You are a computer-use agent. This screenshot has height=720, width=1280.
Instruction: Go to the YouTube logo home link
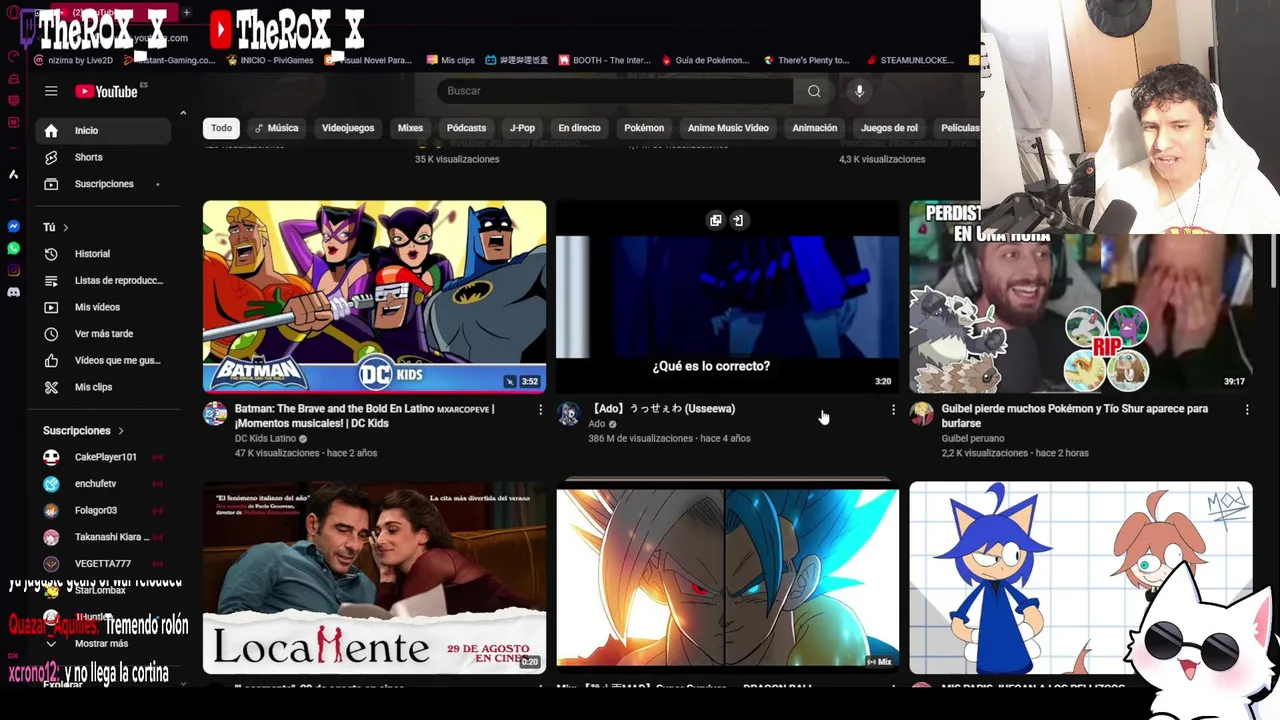(106, 91)
